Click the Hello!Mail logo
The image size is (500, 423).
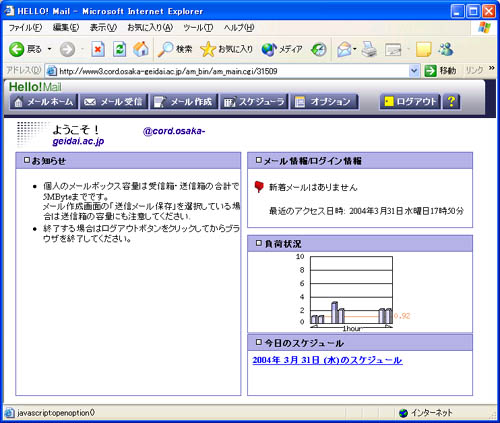point(35,87)
